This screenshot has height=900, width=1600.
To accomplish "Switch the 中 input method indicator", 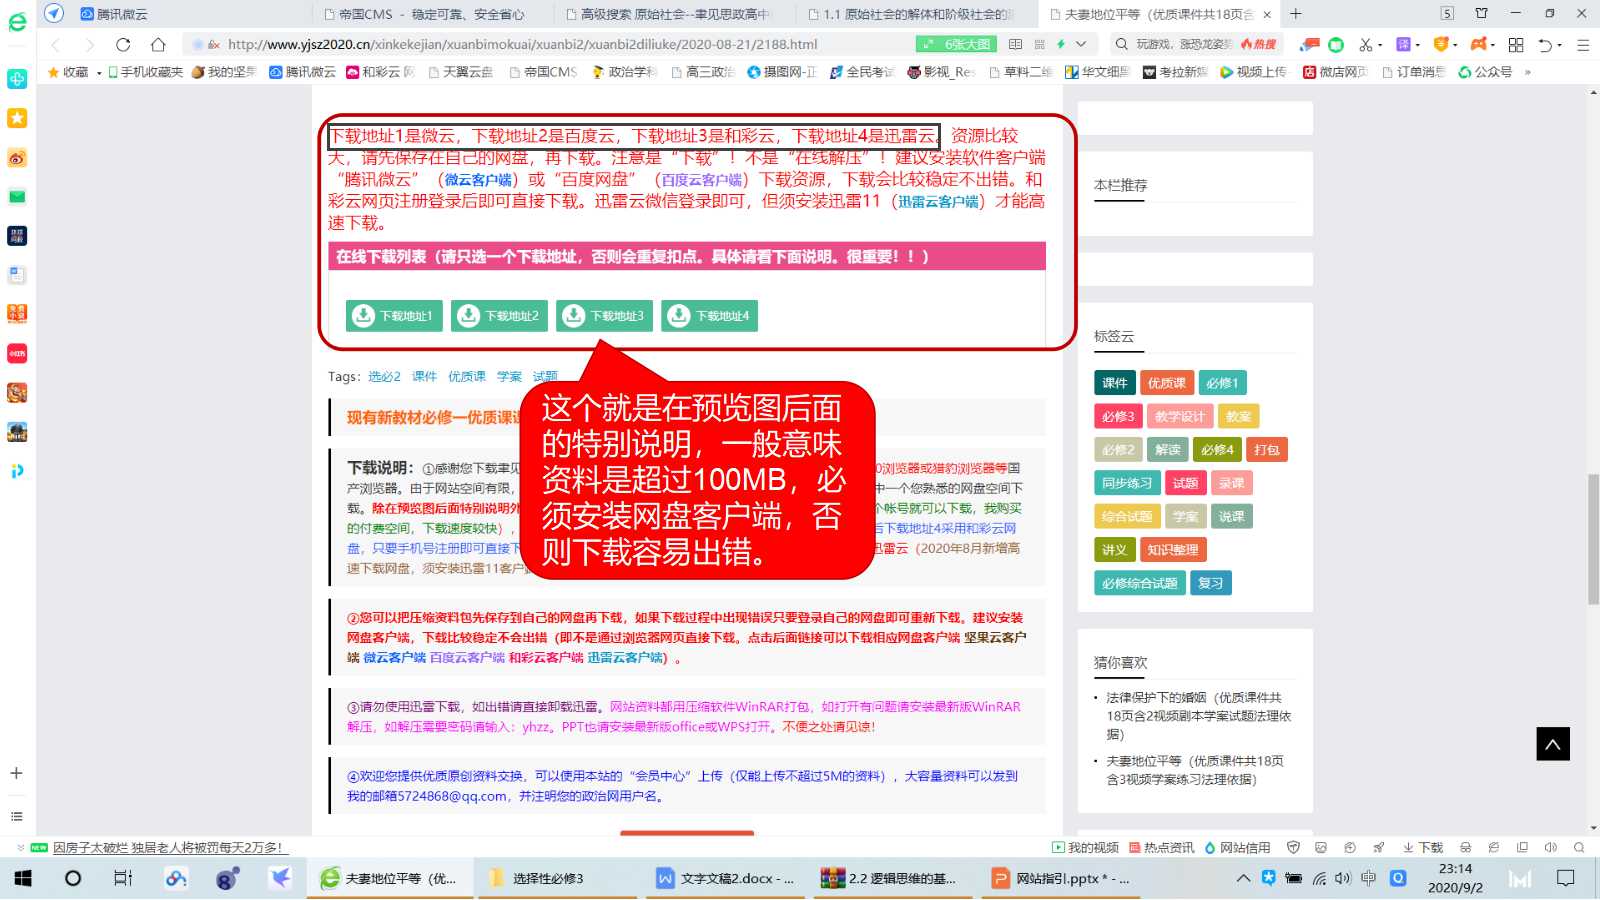I will (x=1368, y=878).
